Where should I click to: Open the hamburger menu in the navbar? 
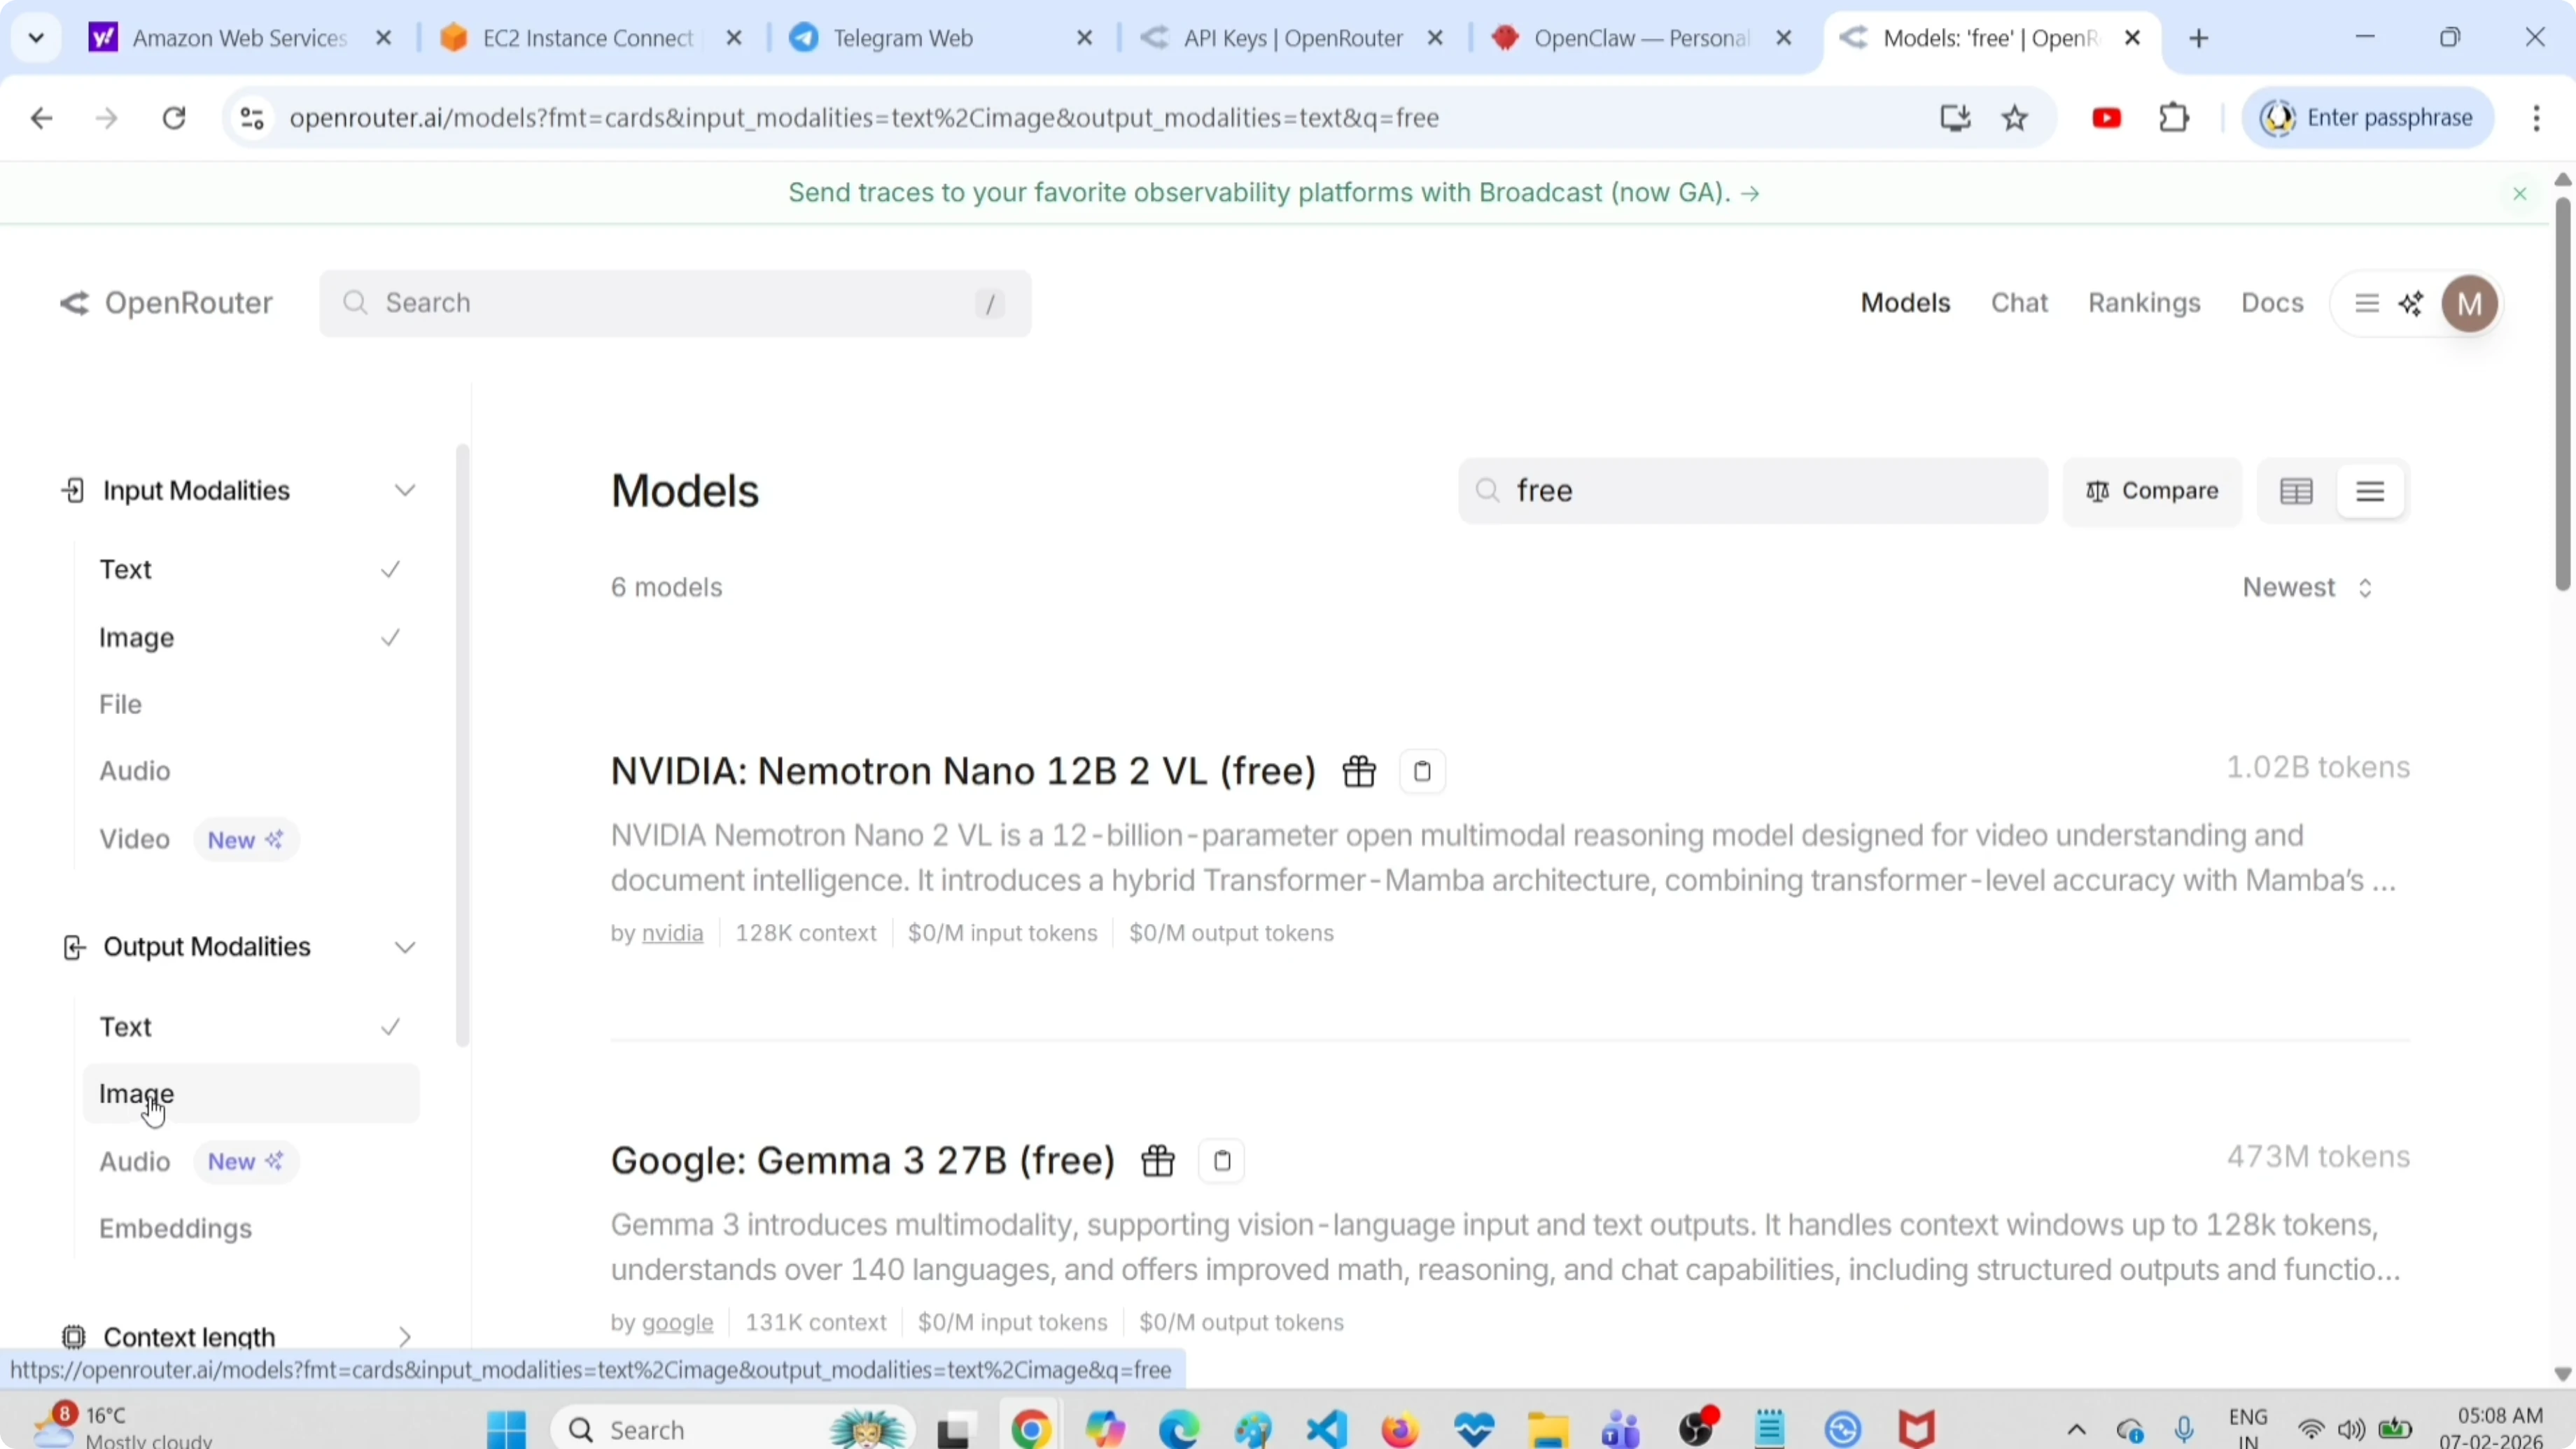pyautogui.click(x=2366, y=303)
